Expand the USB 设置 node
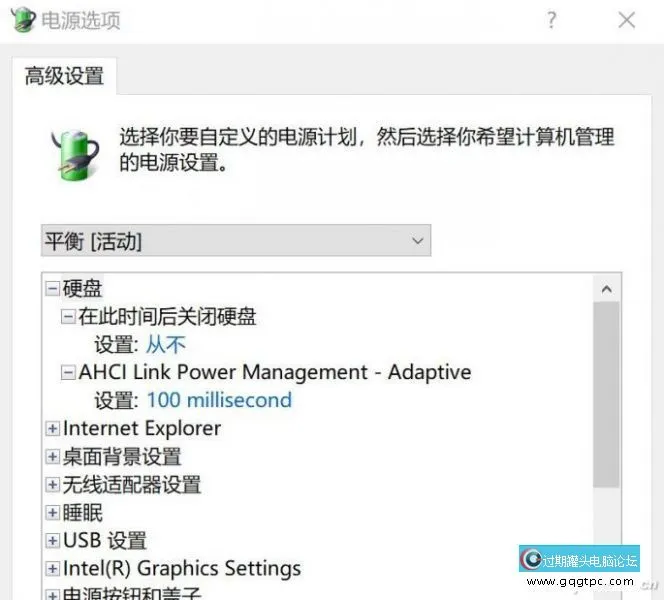Viewport: 664px width, 600px height. point(53,540)
